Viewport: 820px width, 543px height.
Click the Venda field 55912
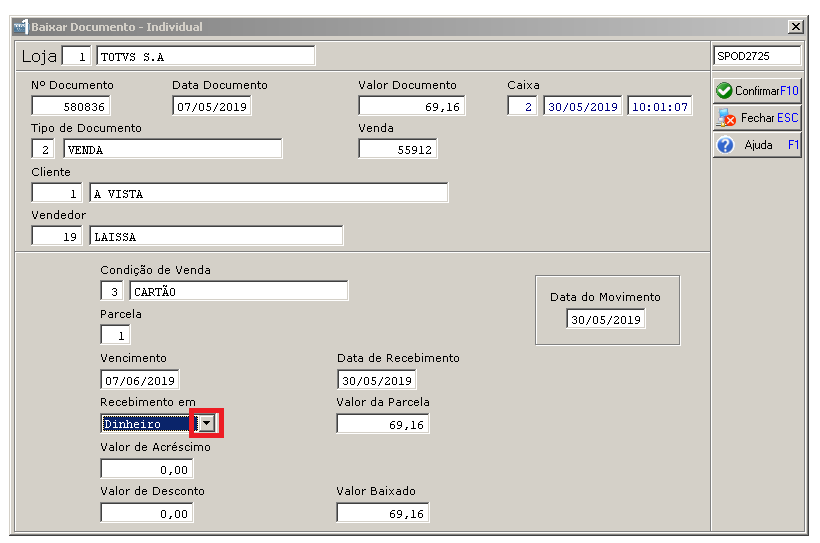click(x=397, y=149)
